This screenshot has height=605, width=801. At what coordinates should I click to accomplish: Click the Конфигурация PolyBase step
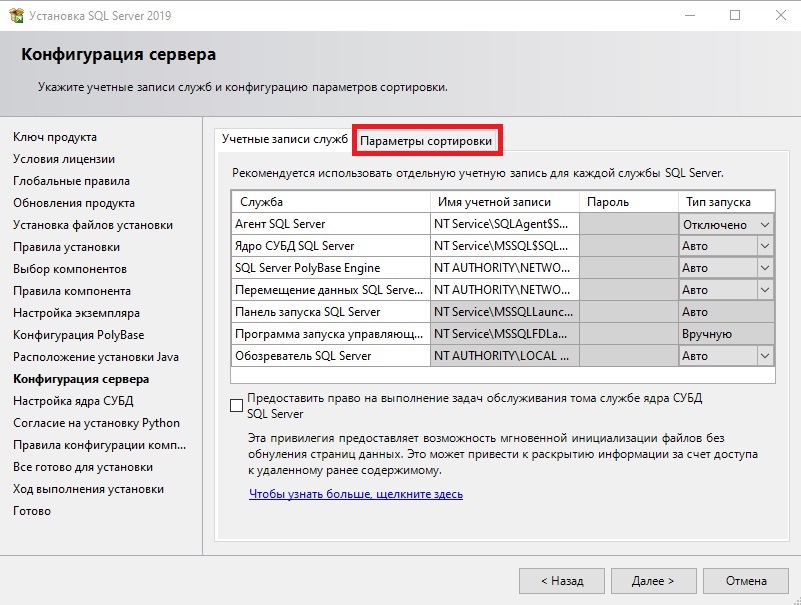point(79,335)
